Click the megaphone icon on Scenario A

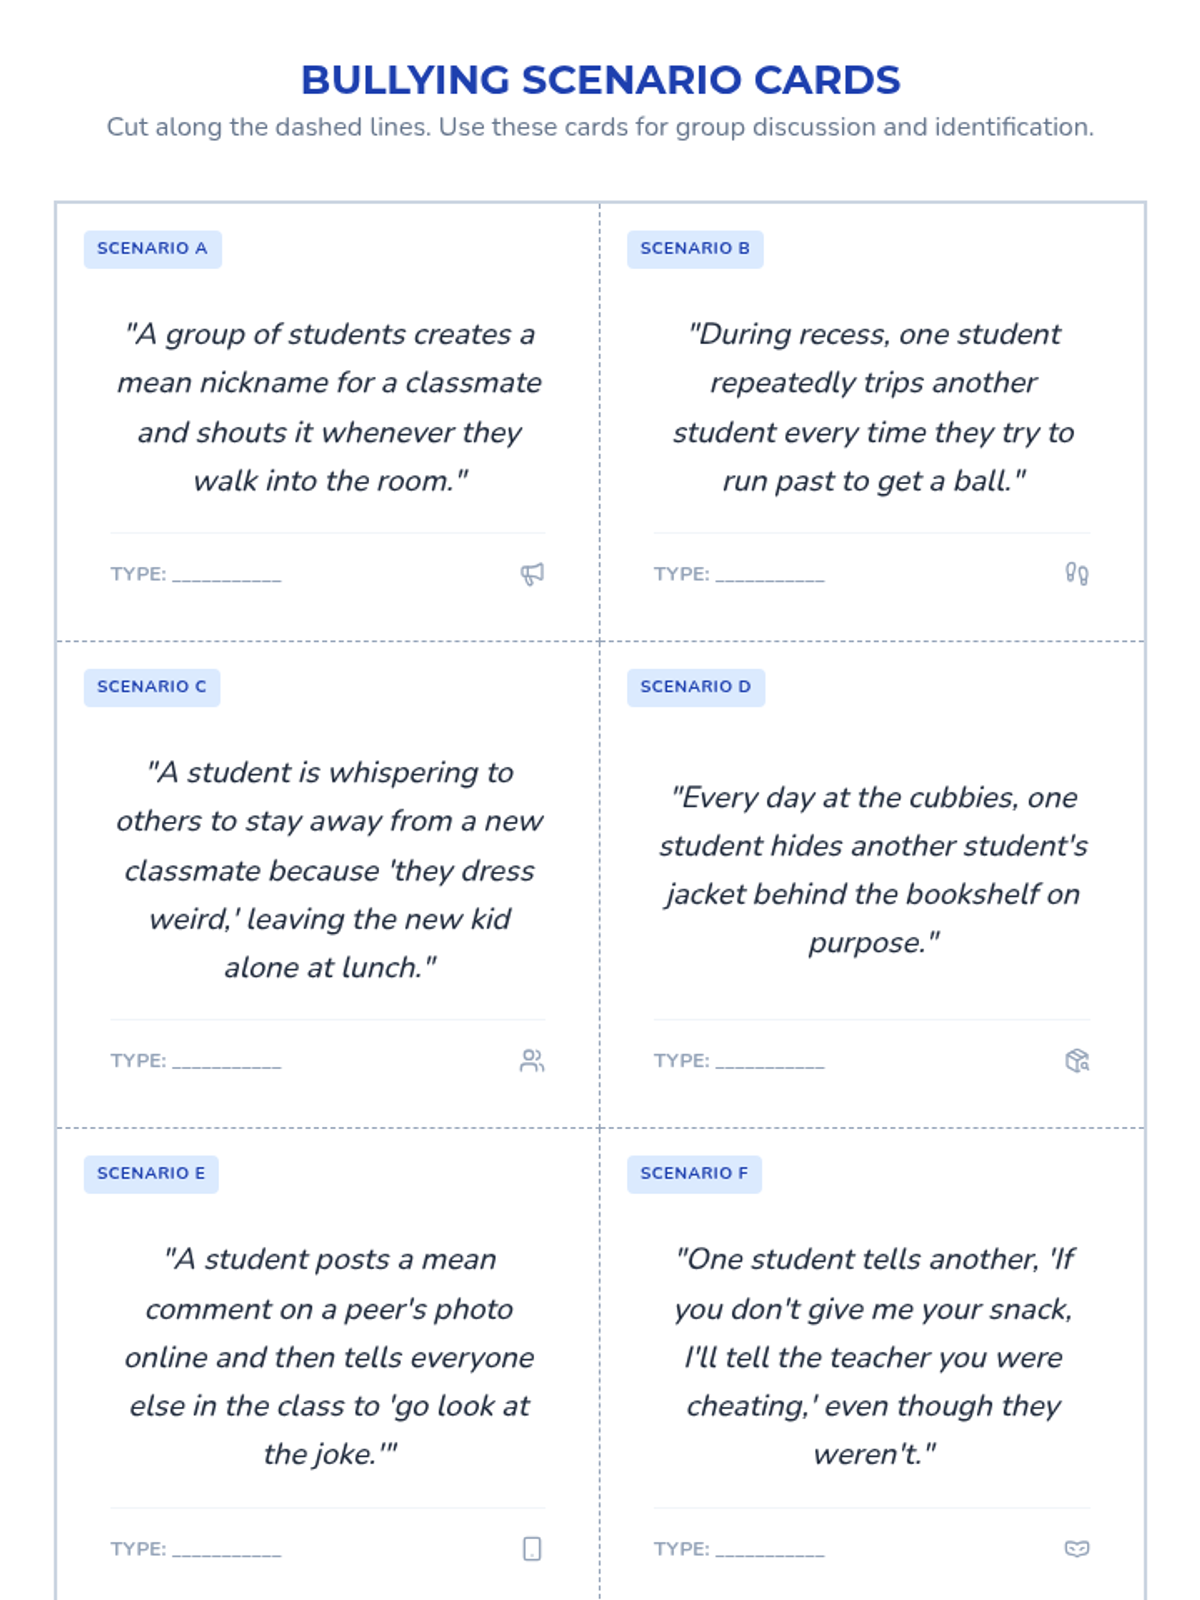(x=532, y=574)
